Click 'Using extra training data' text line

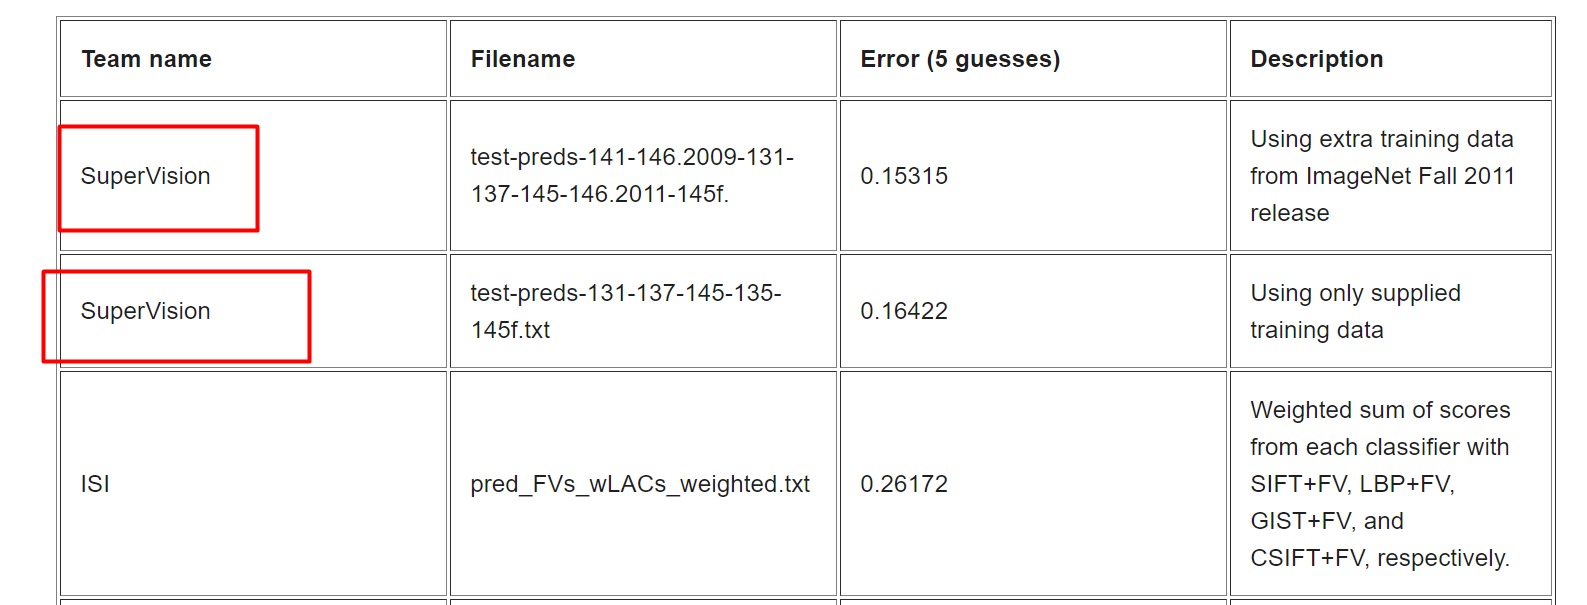(1382, 139)
